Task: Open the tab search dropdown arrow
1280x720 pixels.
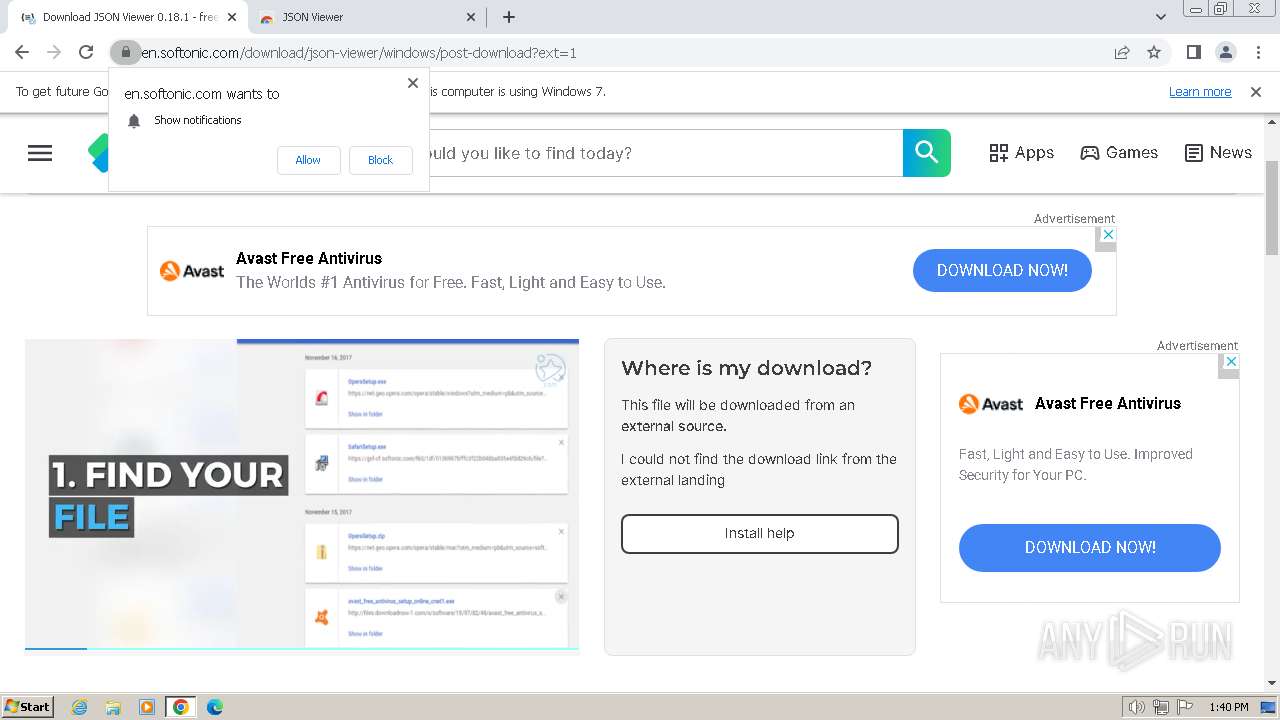Action: [x=1160, y=17]
